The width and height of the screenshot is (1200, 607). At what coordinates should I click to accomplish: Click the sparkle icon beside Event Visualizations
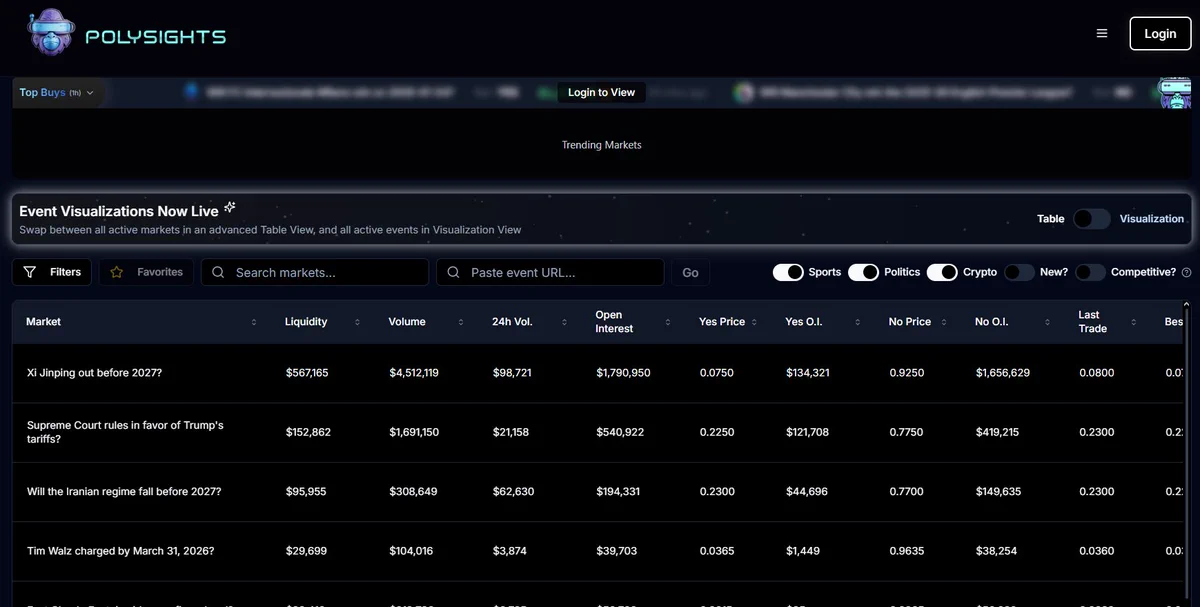[x=230, y=207]
